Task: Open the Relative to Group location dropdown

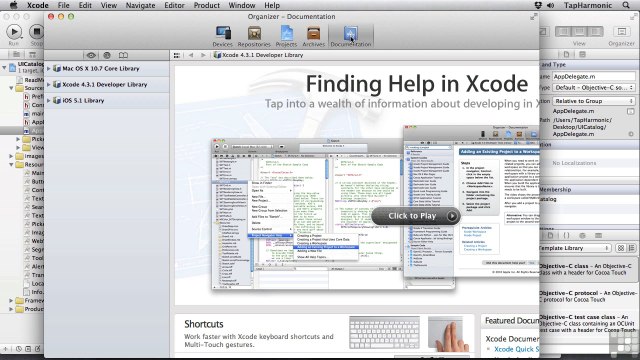Action: (x=594, y=101)
